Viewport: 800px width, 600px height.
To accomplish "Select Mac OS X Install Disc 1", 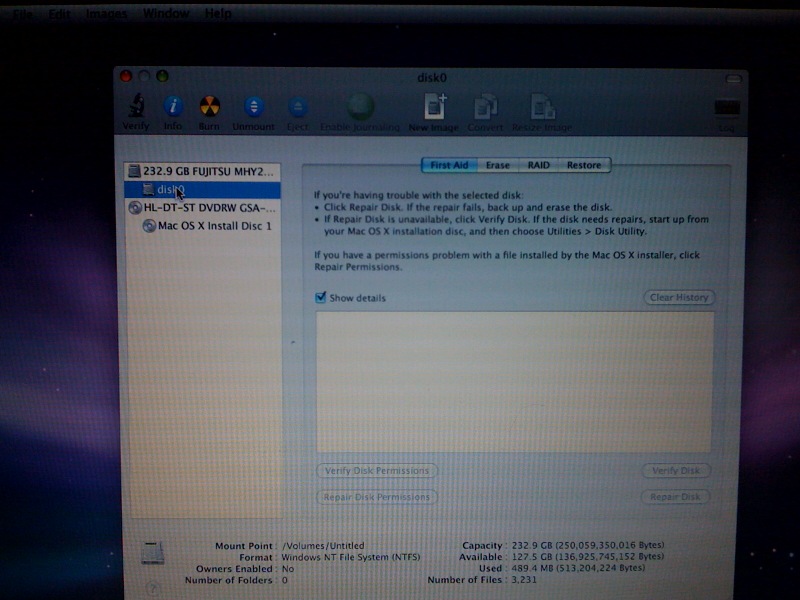I will [x=203, y=226].
